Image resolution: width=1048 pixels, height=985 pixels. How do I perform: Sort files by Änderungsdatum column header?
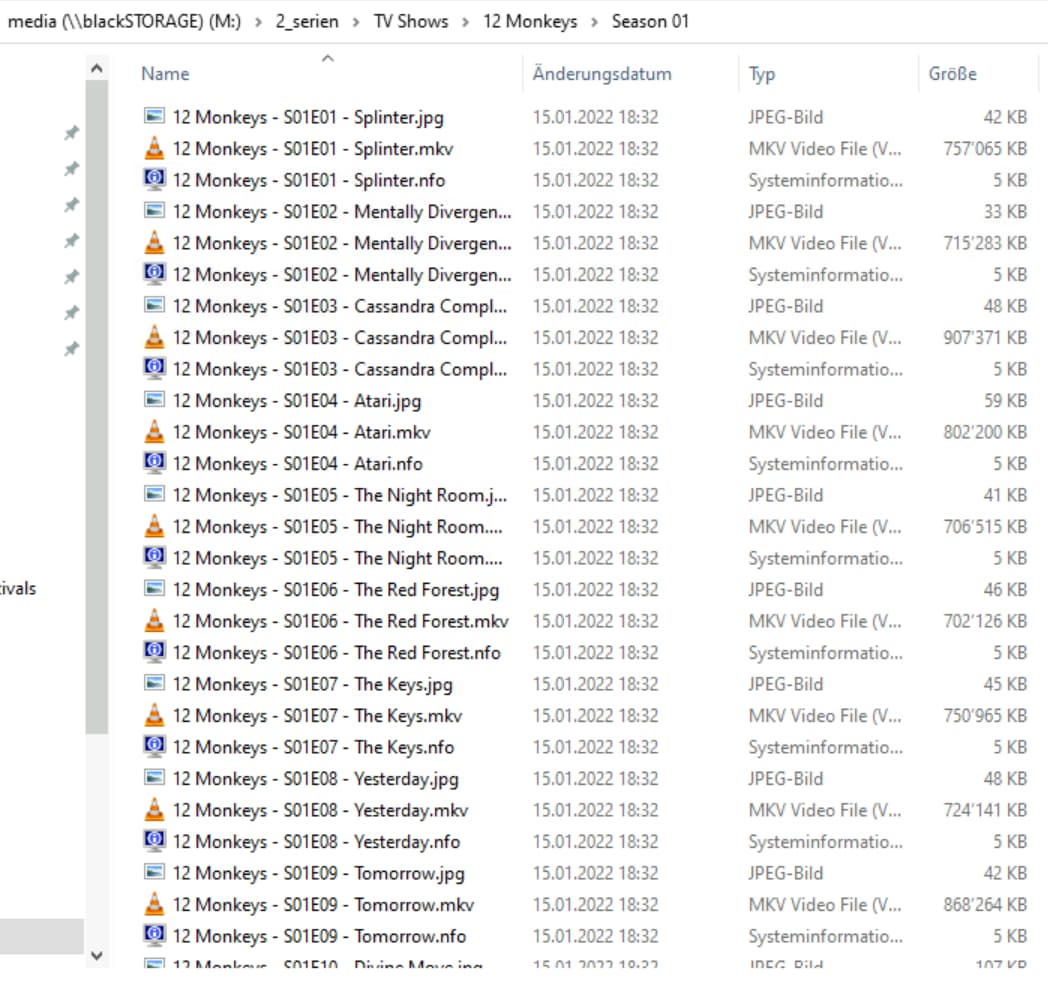click(602, 74)
